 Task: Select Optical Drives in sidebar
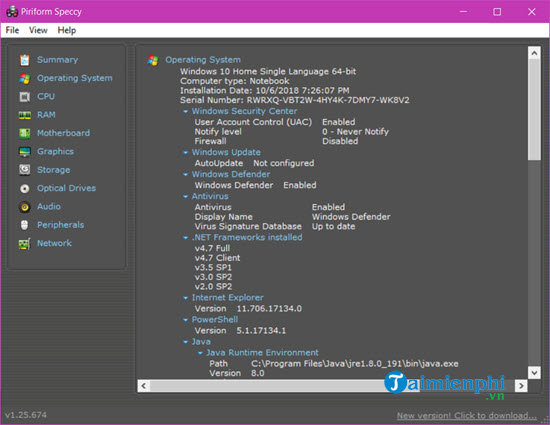pyautogui.click(x=66, y=188)
